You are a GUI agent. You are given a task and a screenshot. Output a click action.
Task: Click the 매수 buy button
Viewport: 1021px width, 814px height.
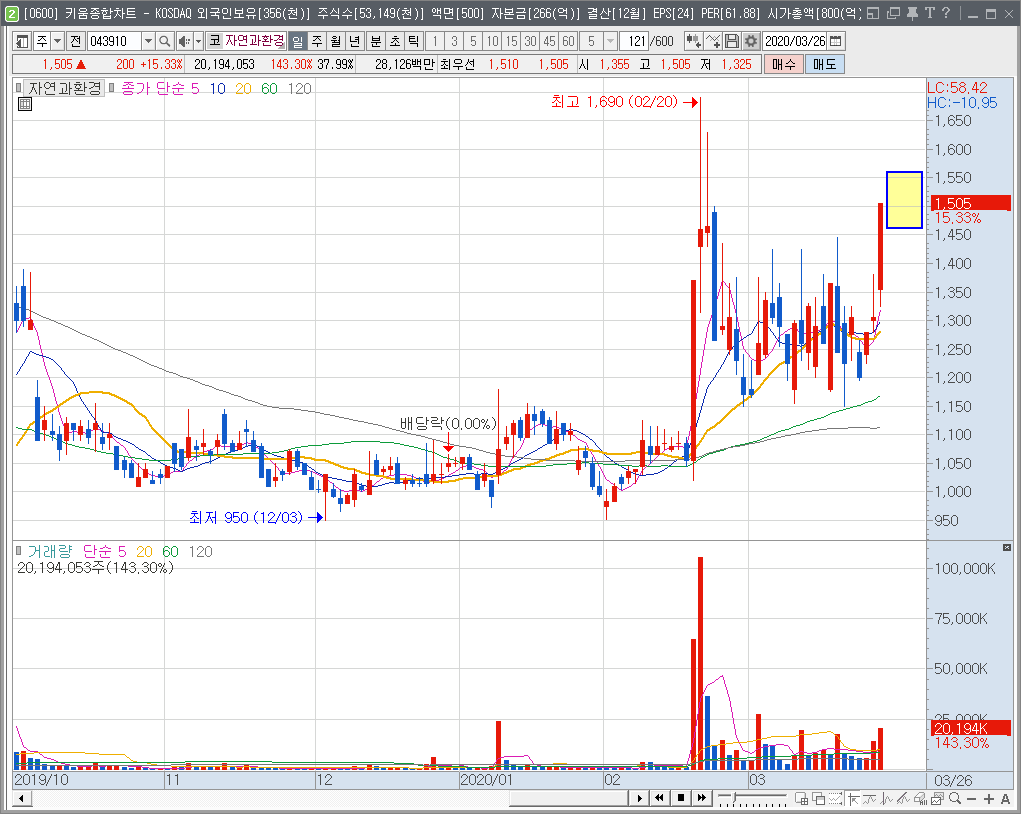tap(784, 64)
